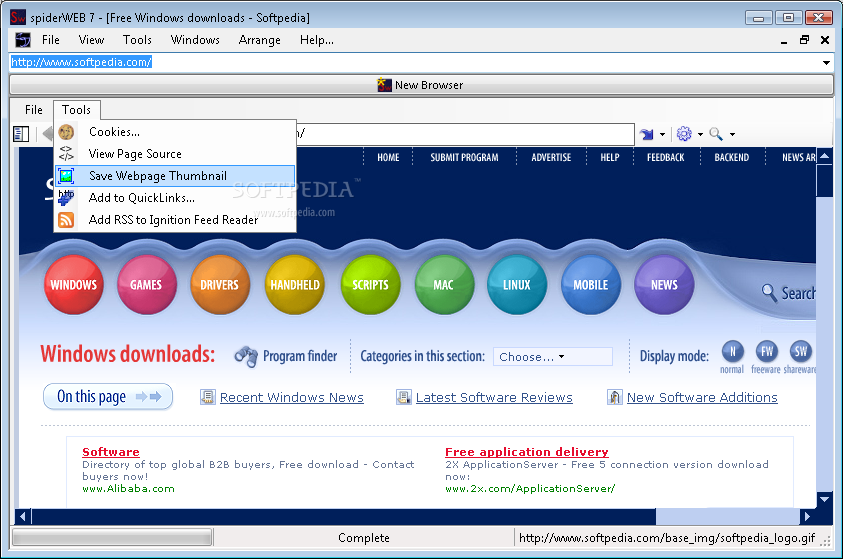This screenshot has width=843, height=559.
Task: Choose Add RSS to Ignition Feed Reader
Action: pyautogui.click(x=175, y=220)
